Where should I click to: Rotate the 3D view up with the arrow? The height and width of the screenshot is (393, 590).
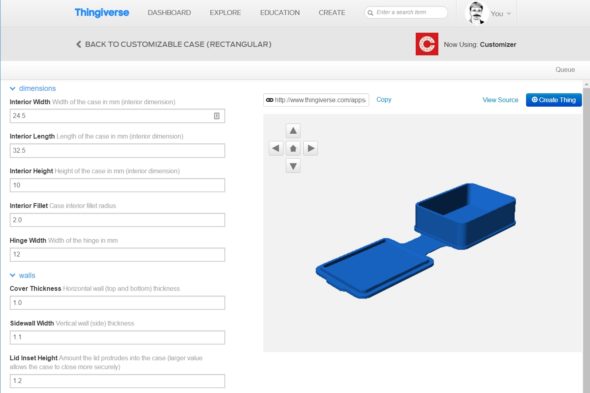pyautogui.click(x=293, y=131)
